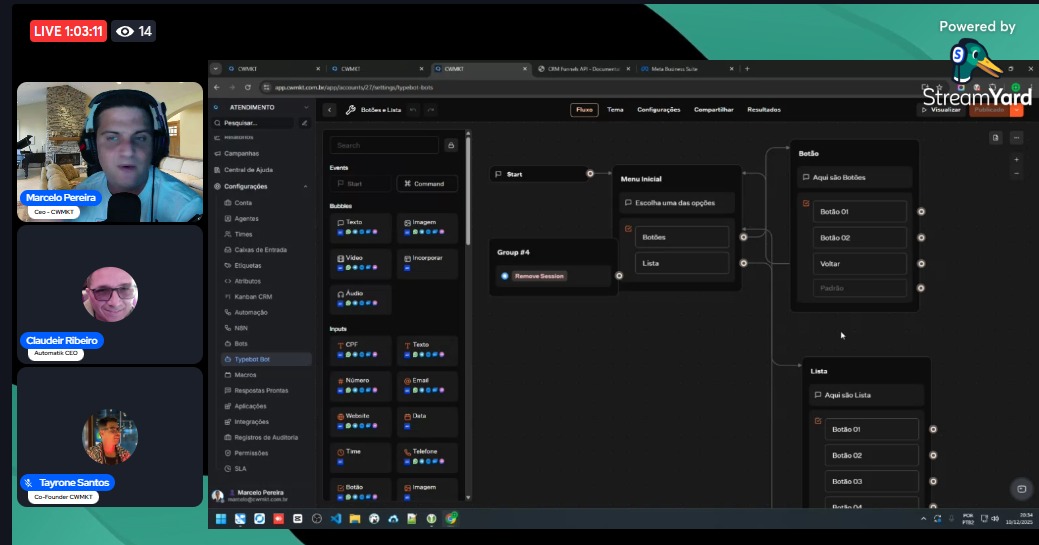Open the dropdown arrow beside Publicado
This screenshot has height=545, width=1039.
point(1017,110)
